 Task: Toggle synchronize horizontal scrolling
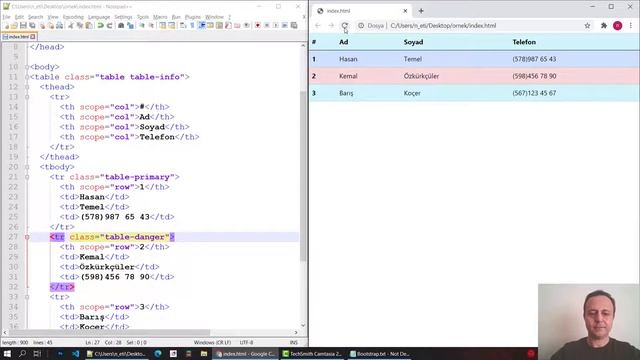(171, 26)
